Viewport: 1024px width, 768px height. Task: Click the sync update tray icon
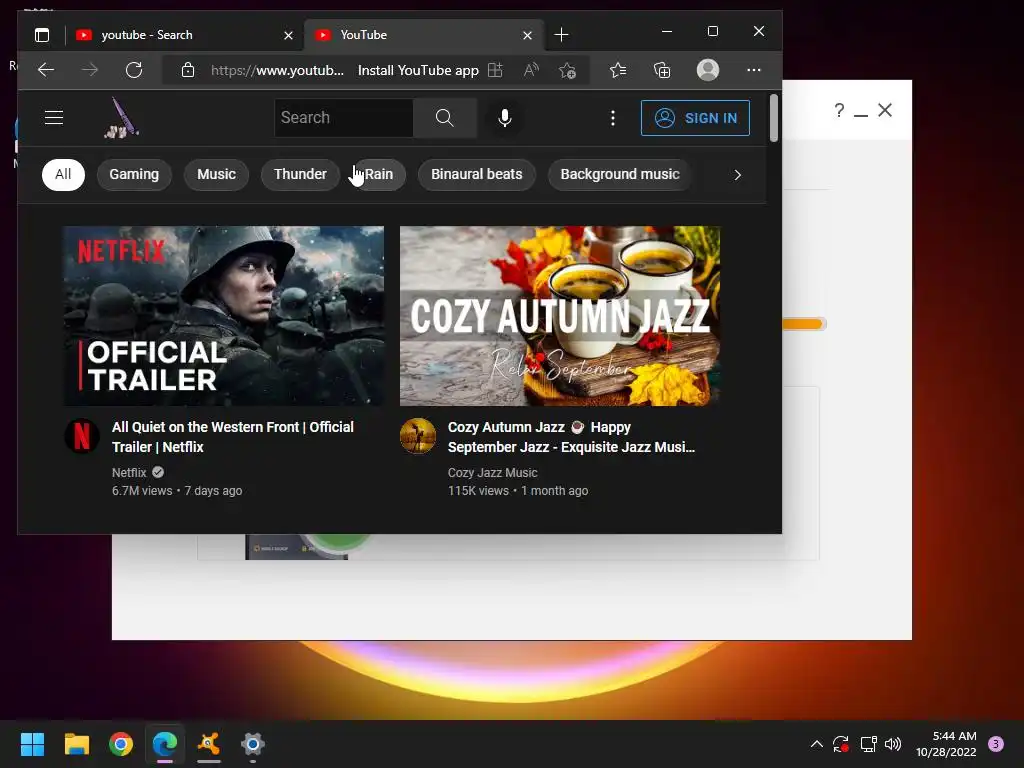pyautogui.click(x=841, y=744)
